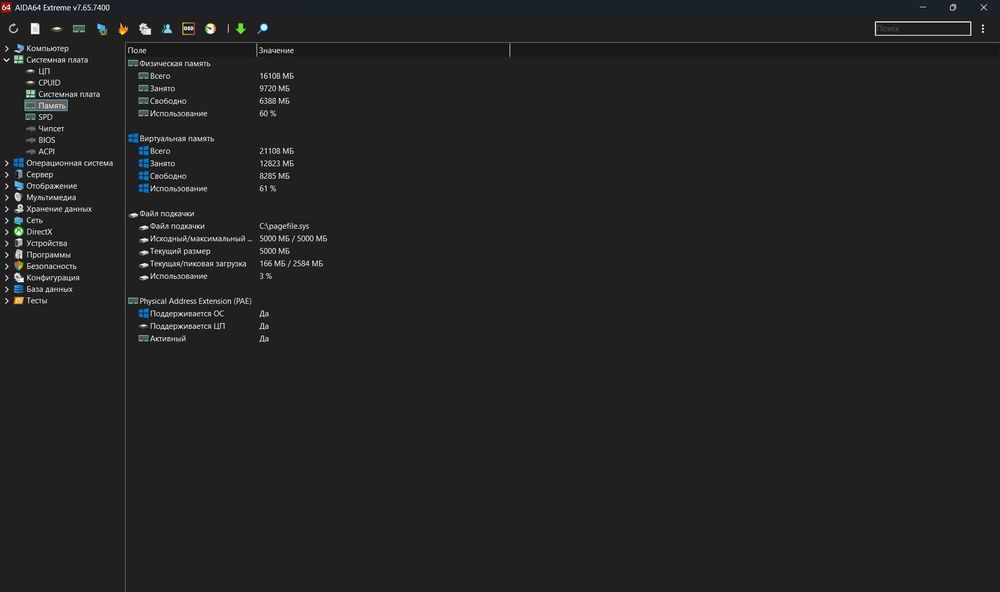This screenshot has width=1000, height=592.
Task: Expand the Сервер tree node
Action: (x=7, y=175)
